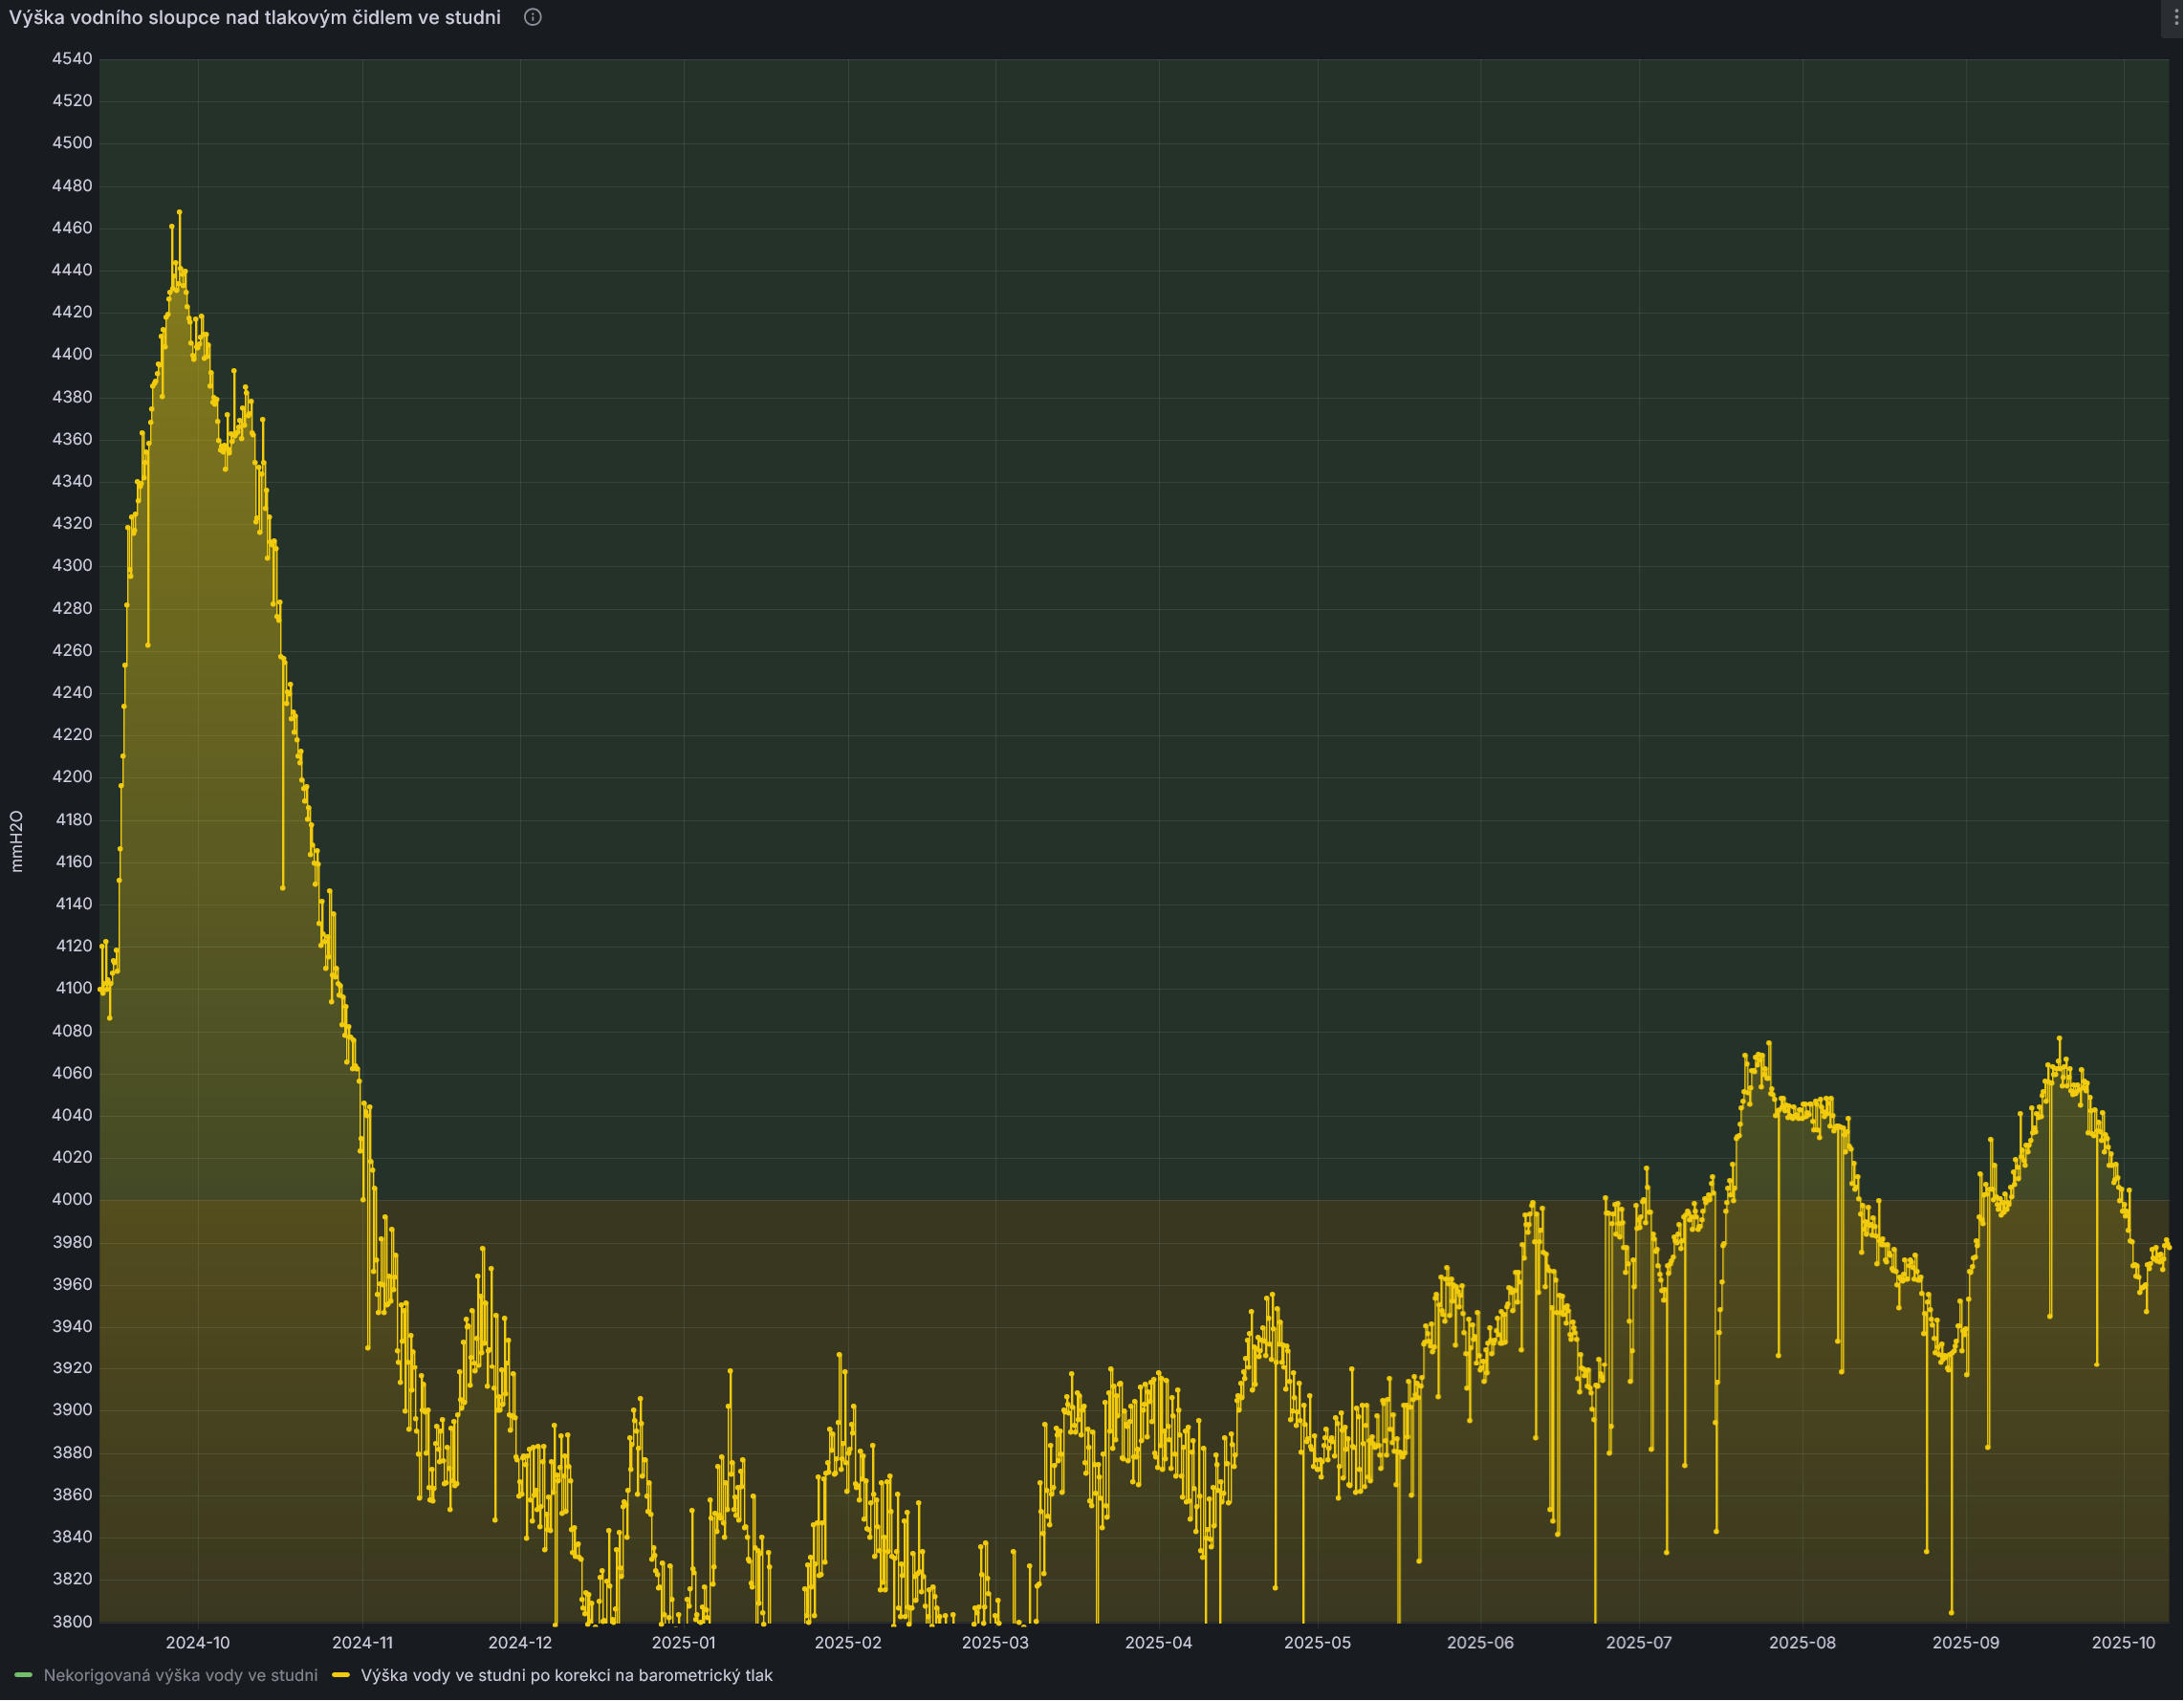2184x1701 pixels.
Task: Click the 4540 y-axis tick label
Action: tap(72, 58)
